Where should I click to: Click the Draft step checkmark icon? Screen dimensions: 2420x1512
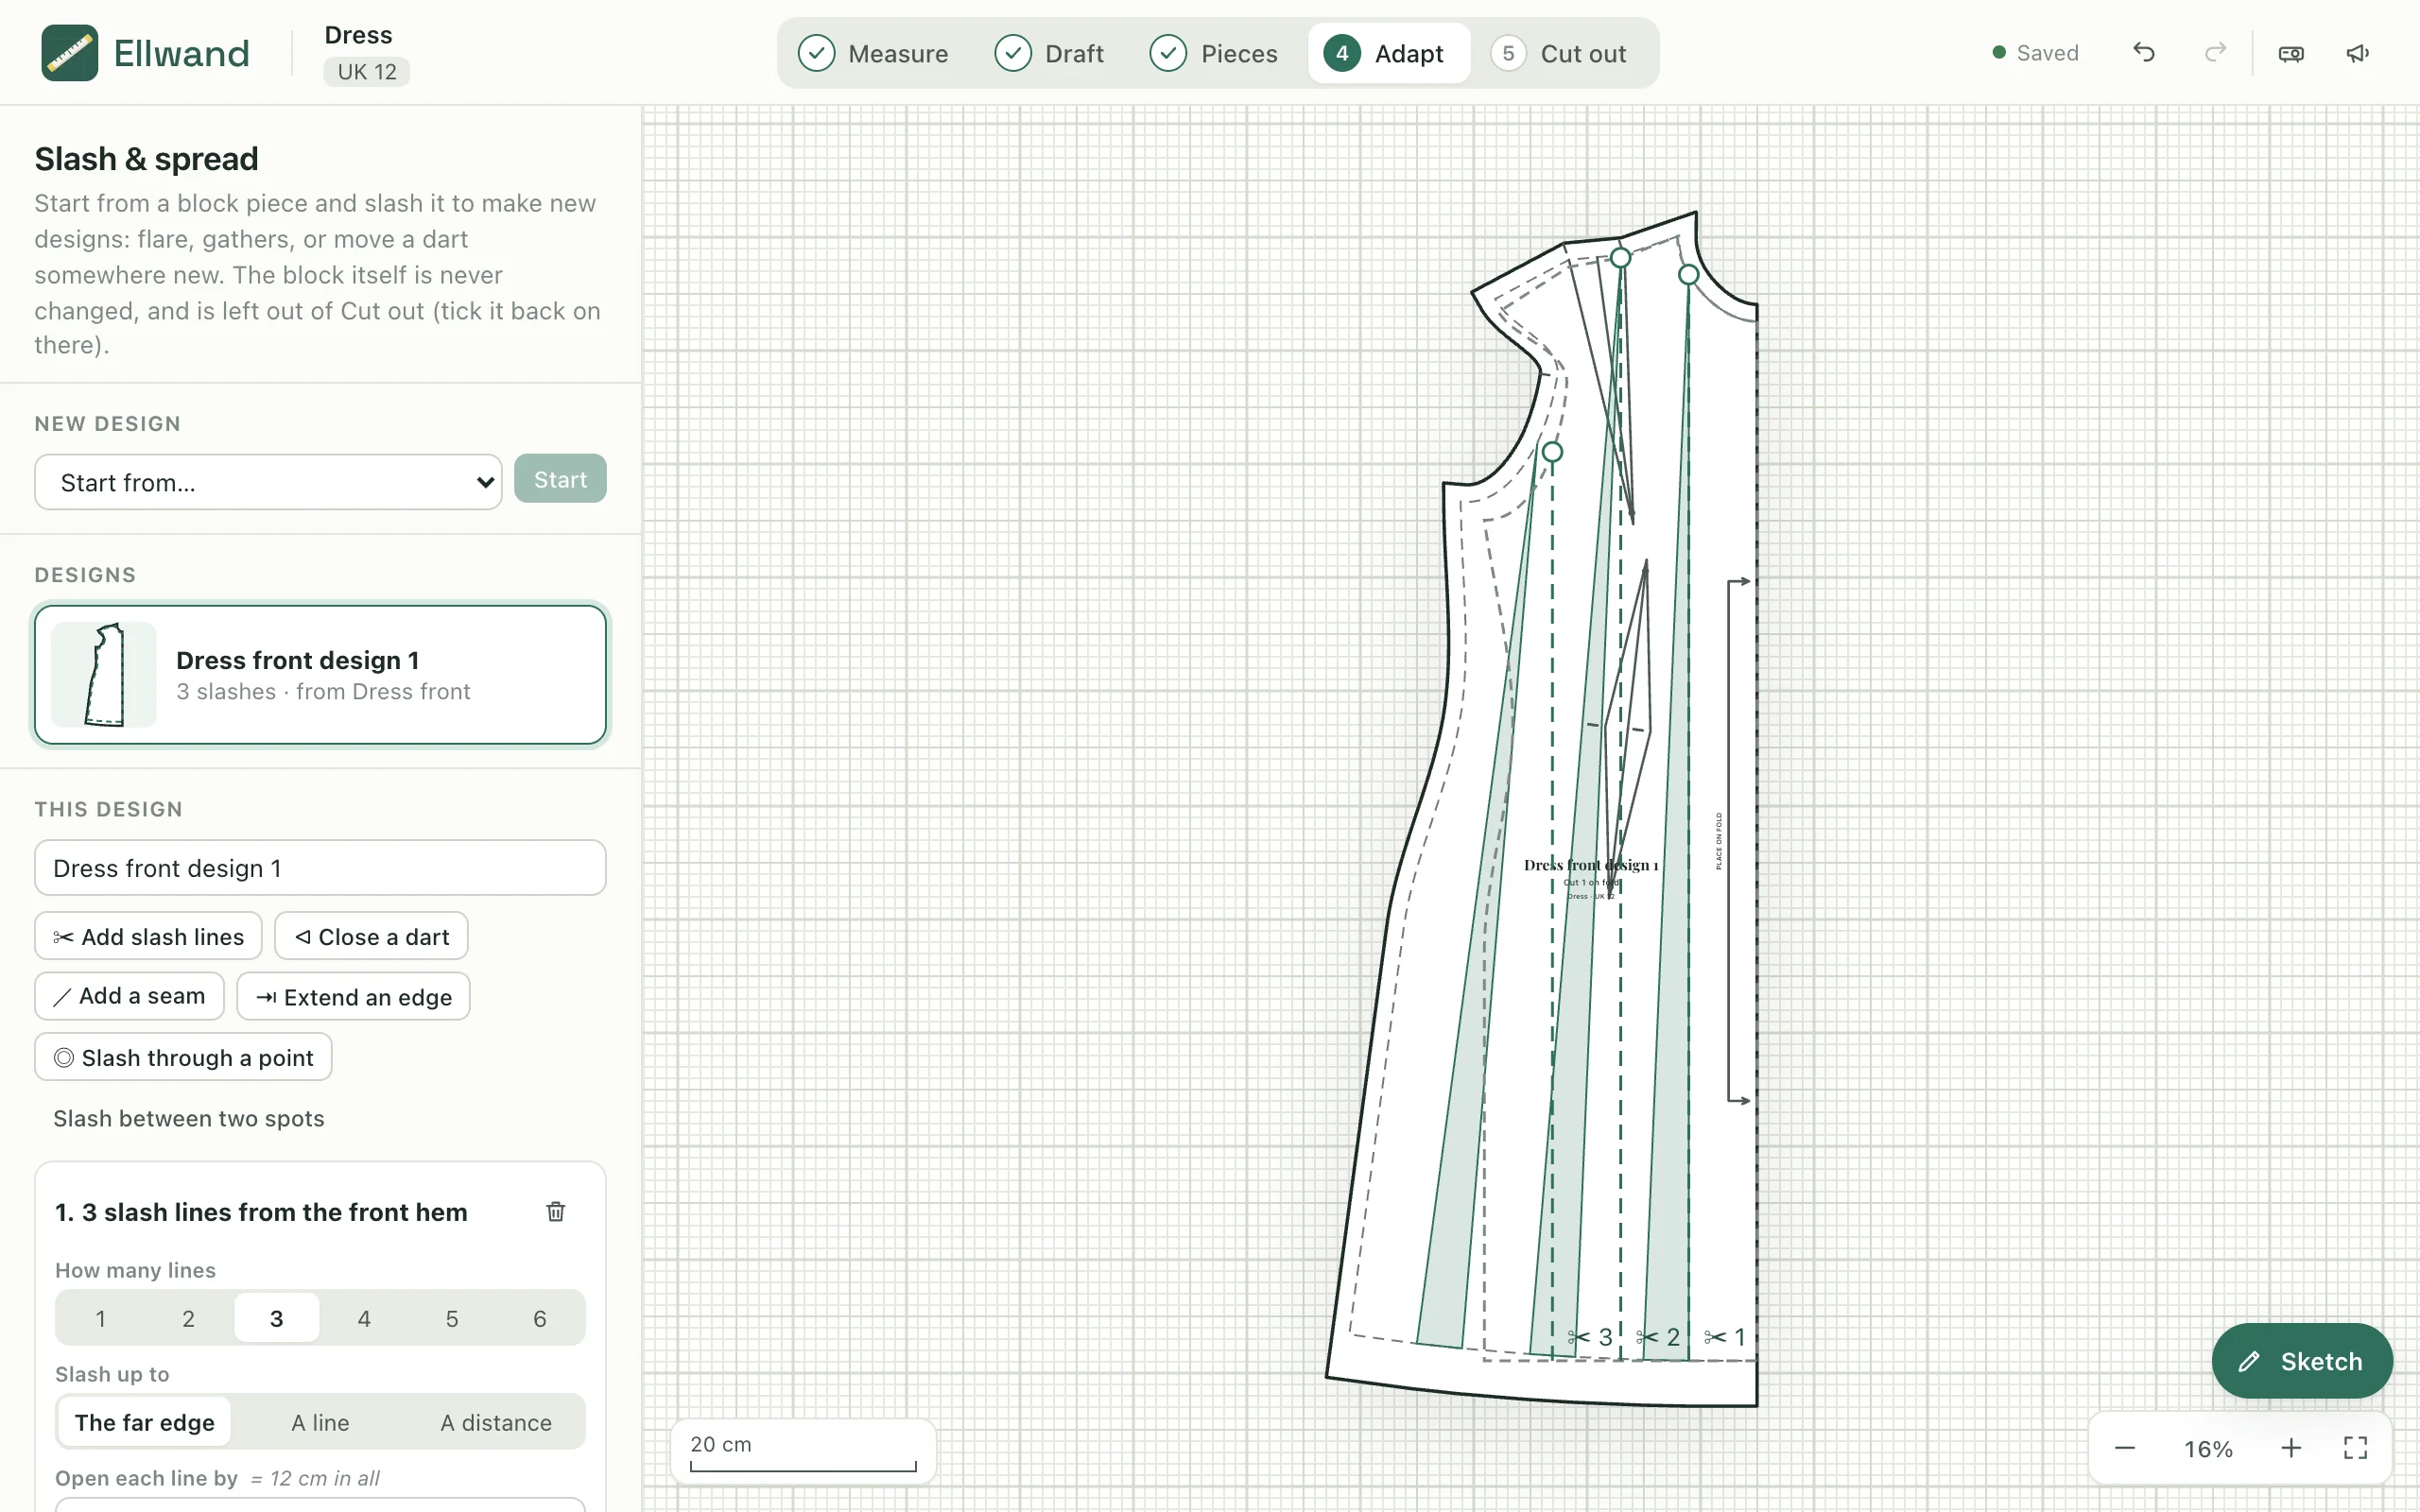[x=1013, y=53]
